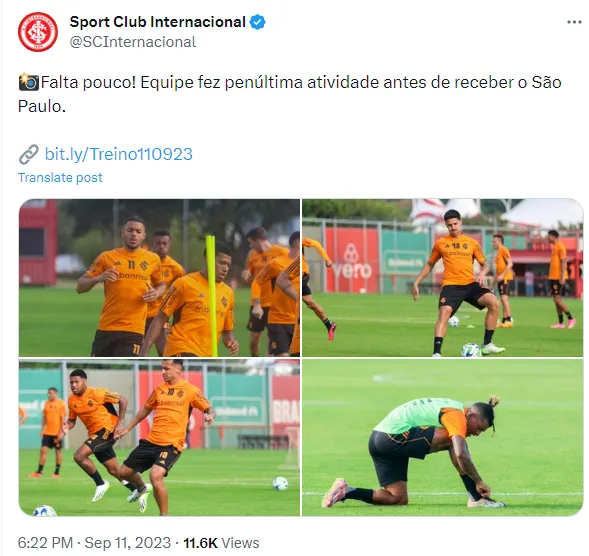Click the camera flash emoji in post
Viewport: 589px width, 556px height.
tap(28, 82)
